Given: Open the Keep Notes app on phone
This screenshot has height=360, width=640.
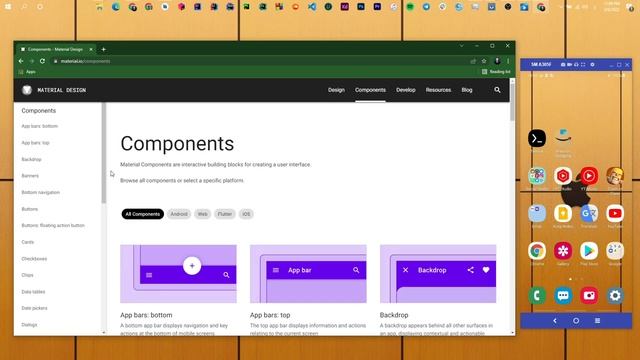Looking at the screenshot, I should tap(563, 213).
